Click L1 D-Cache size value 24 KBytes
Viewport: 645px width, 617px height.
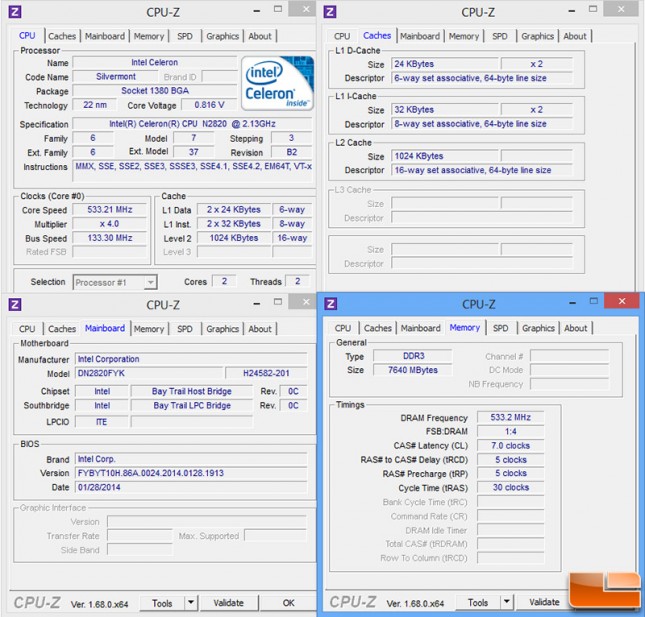(x=445, y=64)
